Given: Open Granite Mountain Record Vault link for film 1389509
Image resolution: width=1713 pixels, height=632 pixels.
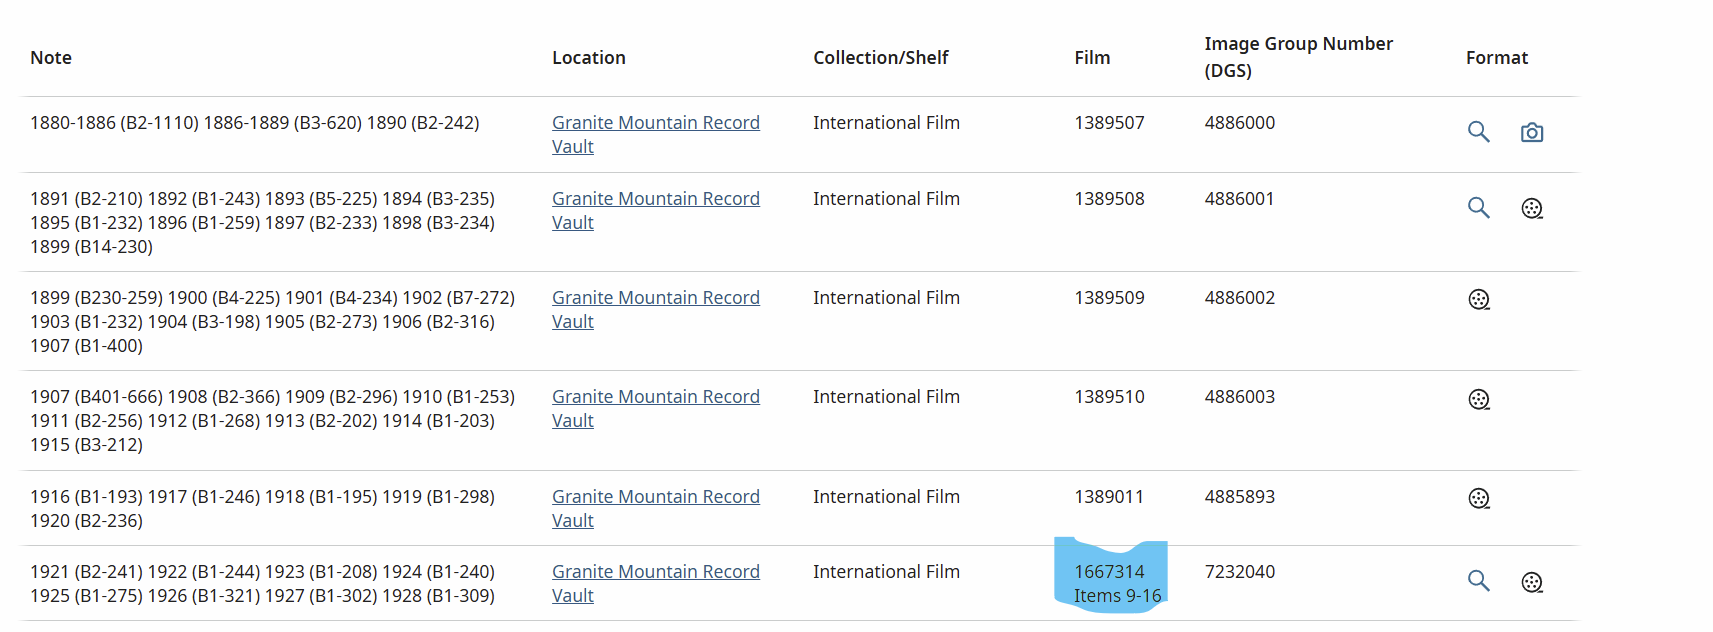Looking at the screenshot, I should [656, 310].
